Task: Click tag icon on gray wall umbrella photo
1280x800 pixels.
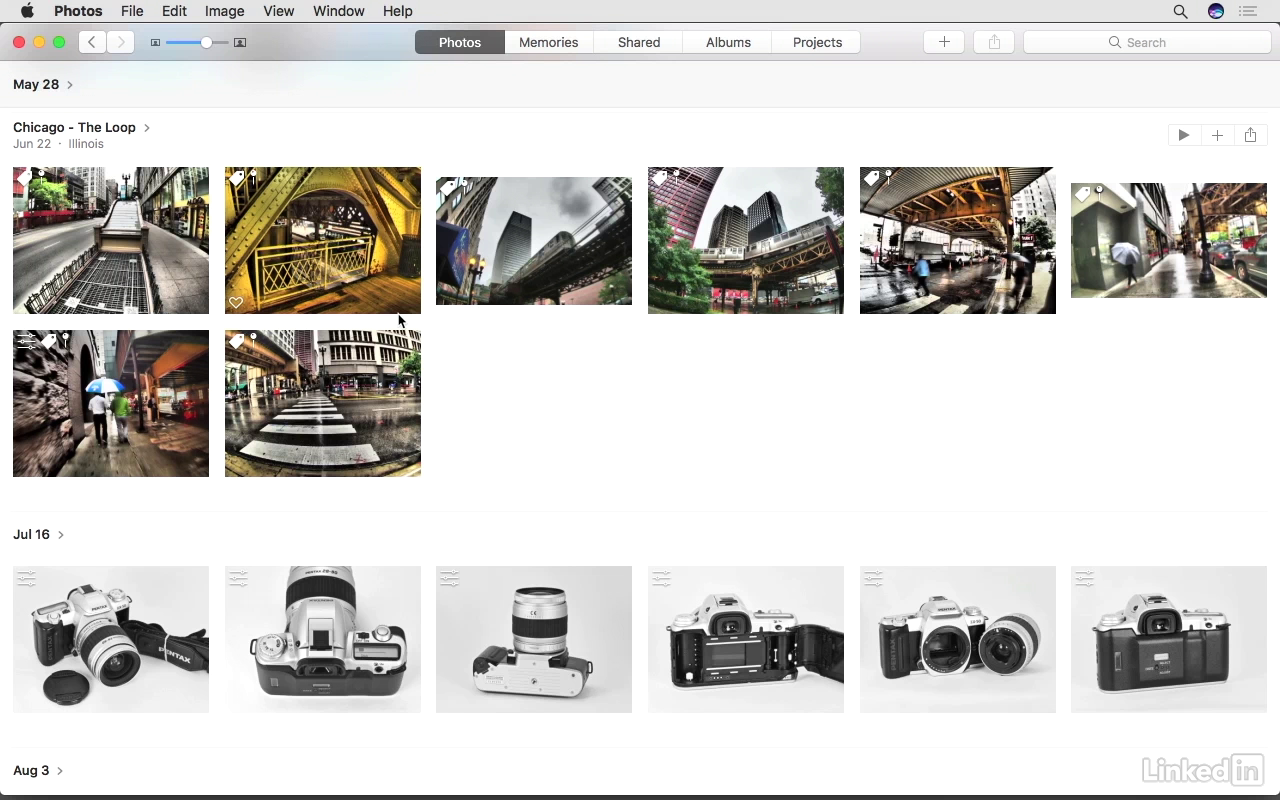Action: [1083, 194]
